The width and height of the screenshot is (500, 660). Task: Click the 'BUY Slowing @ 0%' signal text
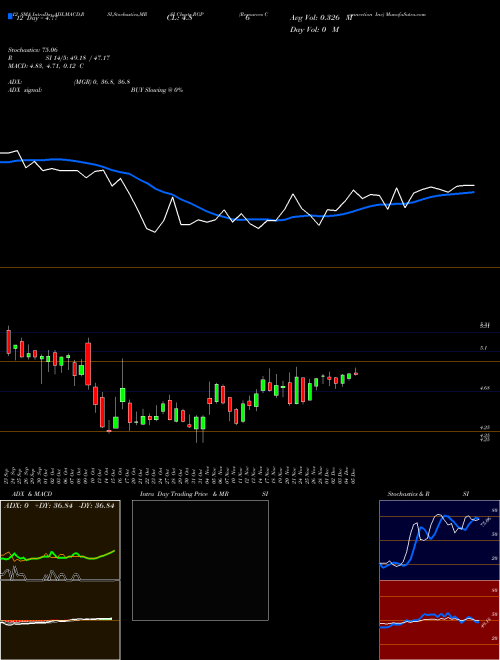157,90
